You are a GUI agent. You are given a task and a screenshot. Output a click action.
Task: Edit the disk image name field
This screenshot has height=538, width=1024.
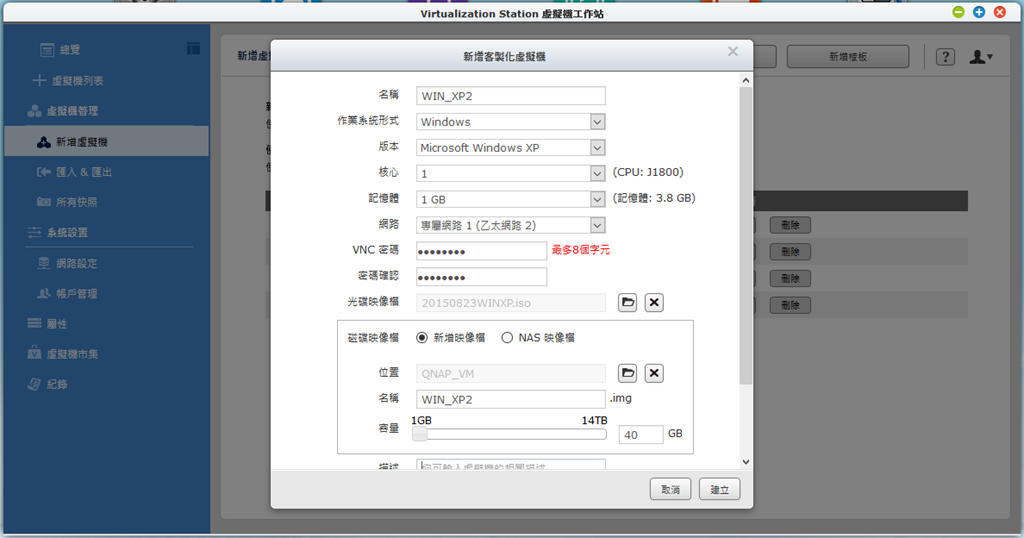pos(511,399)
